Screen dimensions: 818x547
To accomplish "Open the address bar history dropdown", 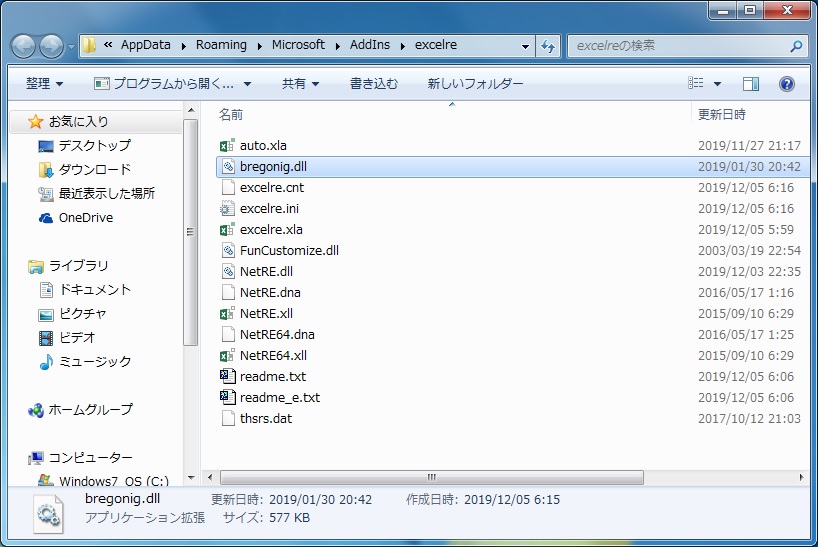I will [x=526, y=46].
